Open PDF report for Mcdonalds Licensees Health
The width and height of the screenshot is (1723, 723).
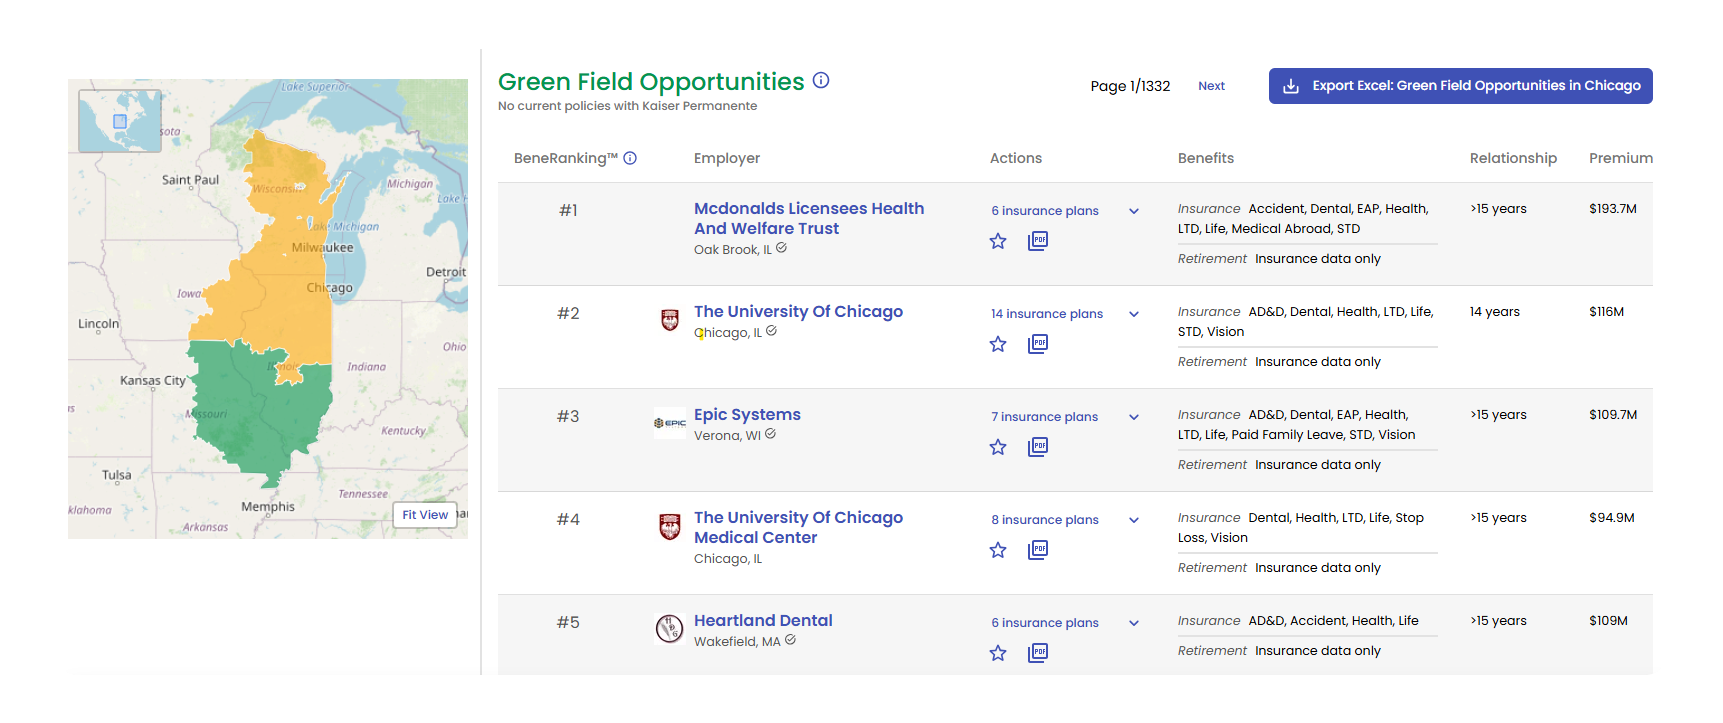1038,241
